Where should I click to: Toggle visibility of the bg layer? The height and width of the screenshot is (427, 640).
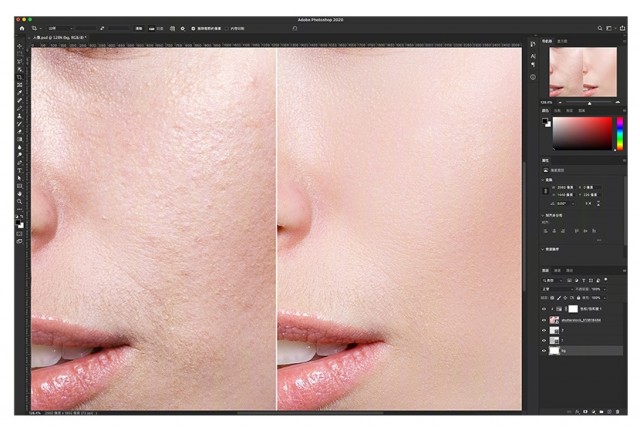click(x=545, y=351)
